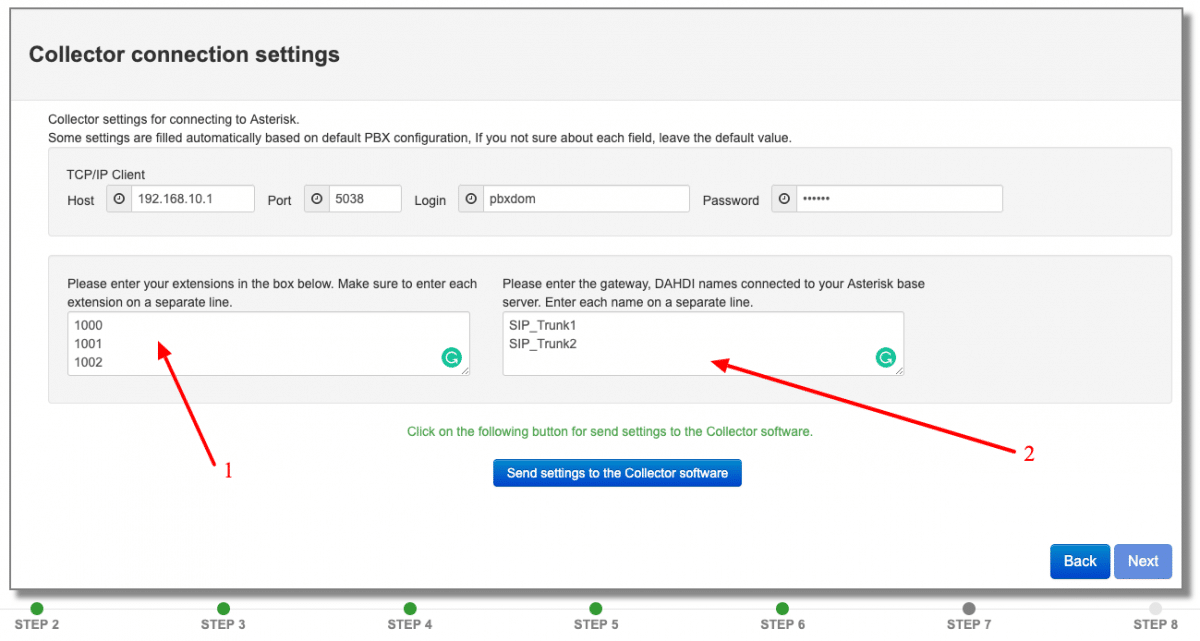Click the clock icon beside Port field
Image resolution: width=1200 pixels, height=641 pixels.
tap(317, 199)
